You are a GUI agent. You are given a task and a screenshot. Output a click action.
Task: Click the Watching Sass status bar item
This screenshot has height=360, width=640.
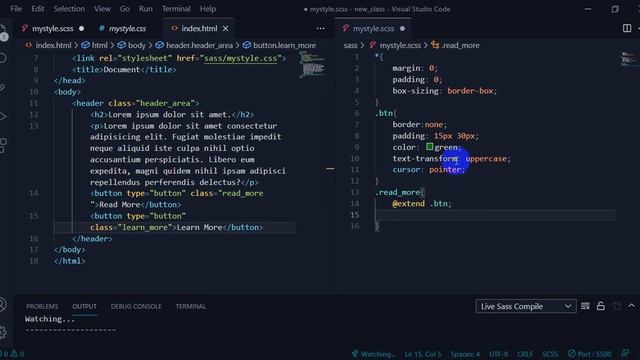[x=373, y=354]
